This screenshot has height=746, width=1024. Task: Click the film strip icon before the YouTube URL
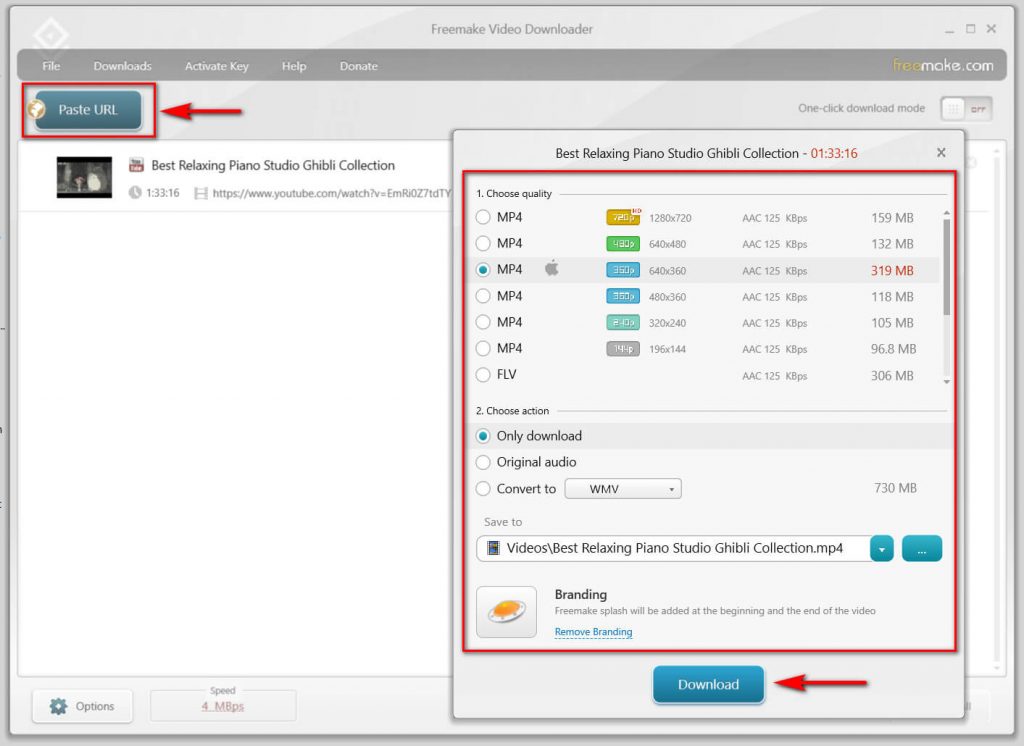coord(200,193)
